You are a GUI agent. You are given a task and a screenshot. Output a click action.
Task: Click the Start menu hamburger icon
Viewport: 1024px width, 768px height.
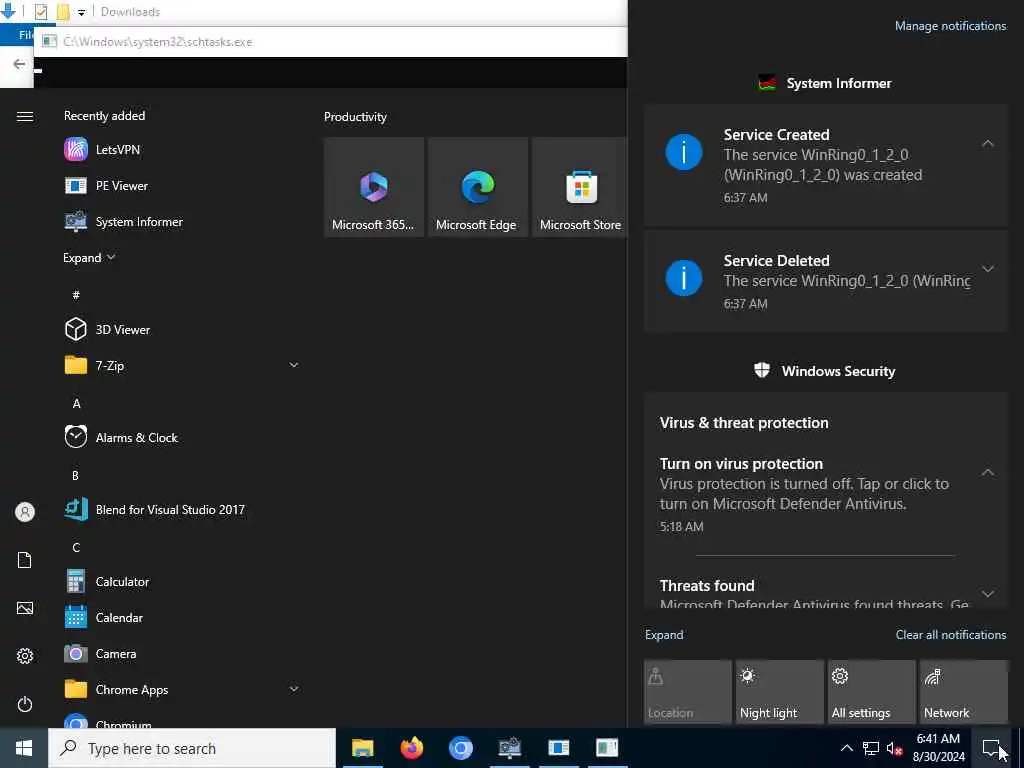click(25, 116)
